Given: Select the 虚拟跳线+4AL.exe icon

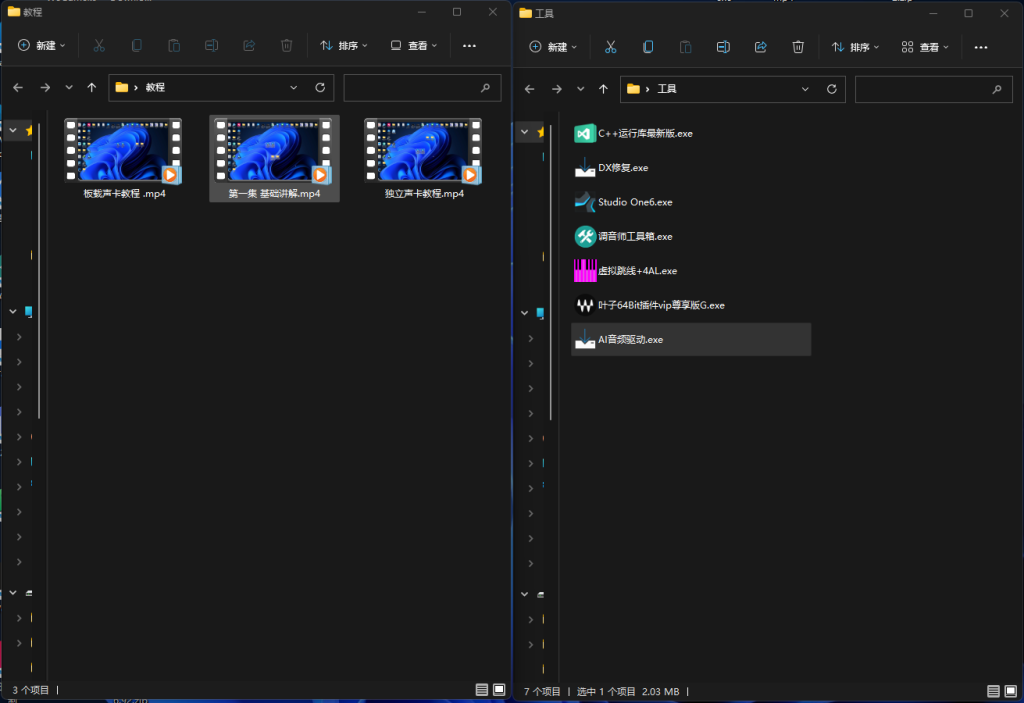Looking at the screenshot, I should pos(585,270).
